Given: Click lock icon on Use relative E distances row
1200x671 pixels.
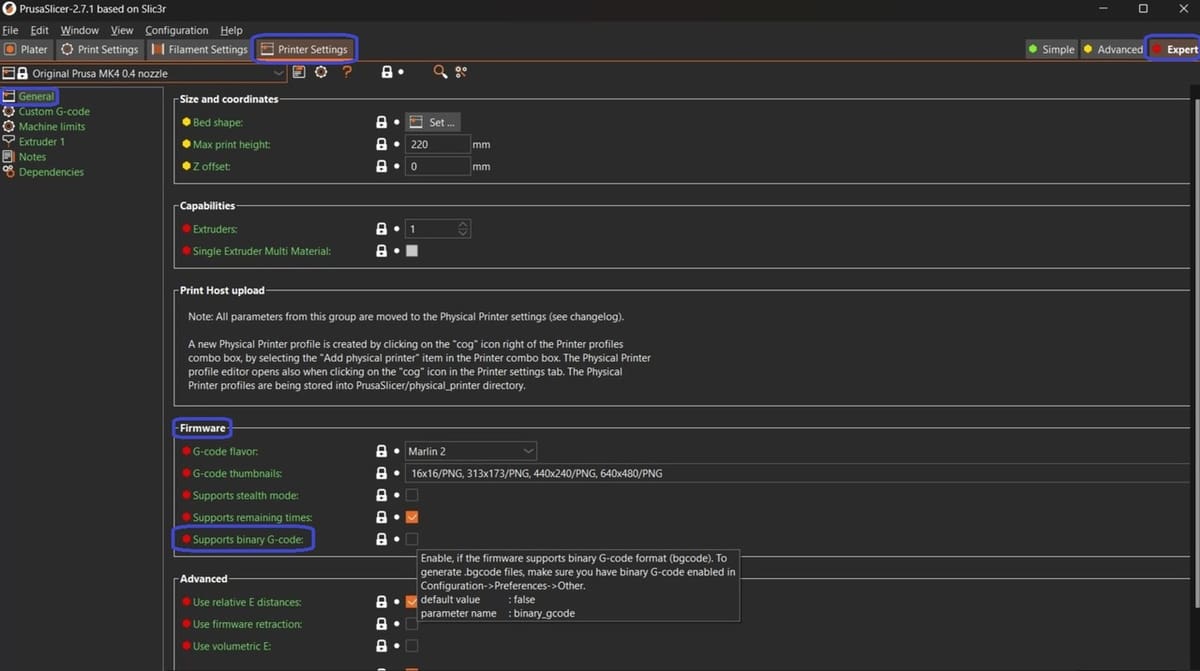Looking at the screenshot, I should click(381, 602).
